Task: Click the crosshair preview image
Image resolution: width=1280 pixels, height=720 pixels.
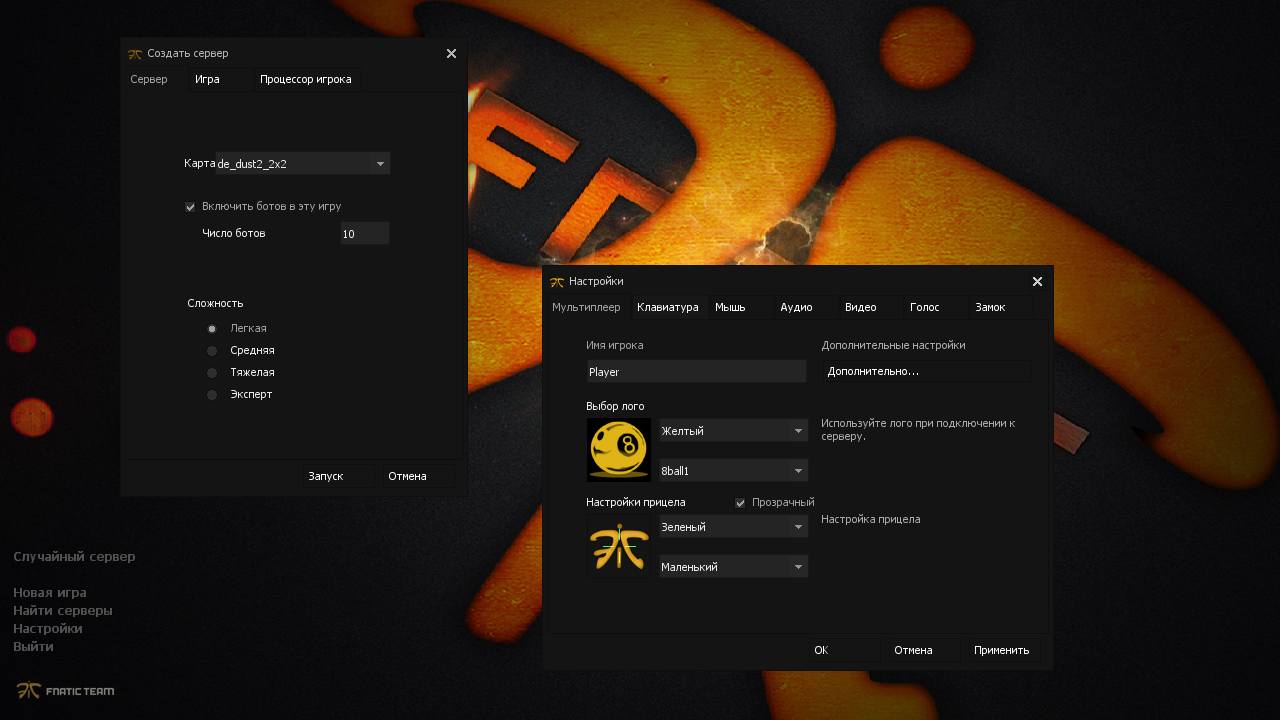Action: pyautogui.click(x=618, y=547)
